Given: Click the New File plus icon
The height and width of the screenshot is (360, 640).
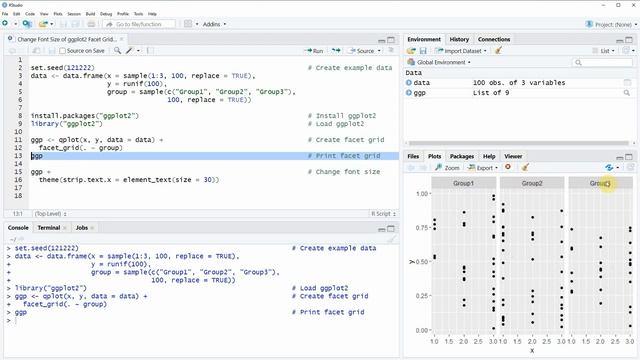Looking at the screenshot, I should click(5, 24).
